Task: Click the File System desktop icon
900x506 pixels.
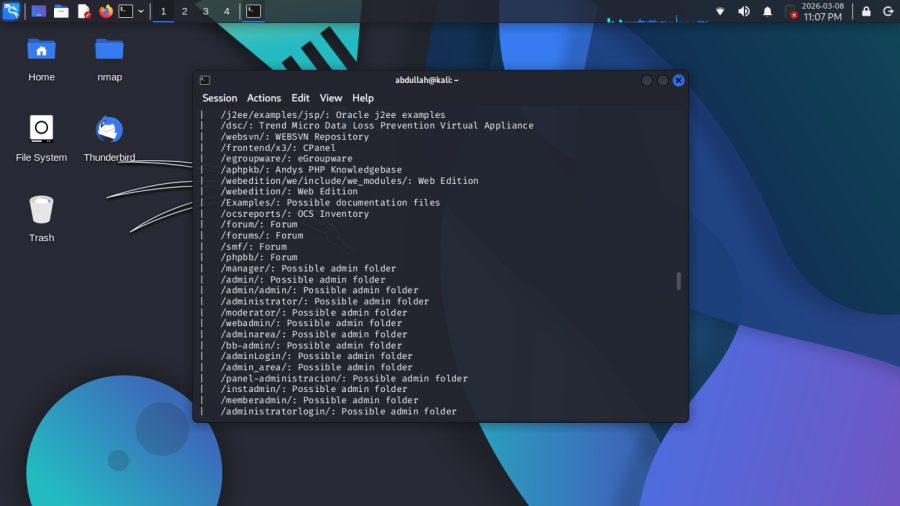Action: tap(41, 130)
